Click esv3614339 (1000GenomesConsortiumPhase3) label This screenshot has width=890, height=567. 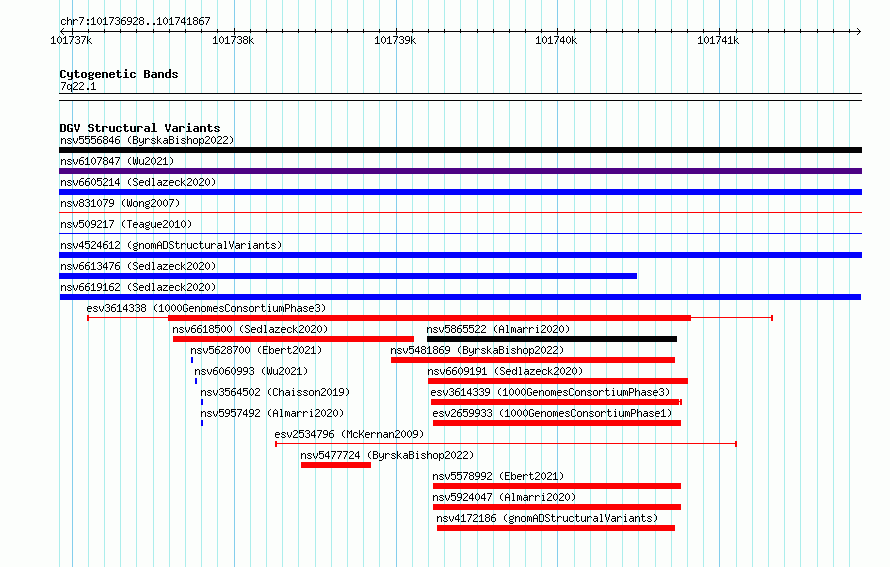click(551, 392)
